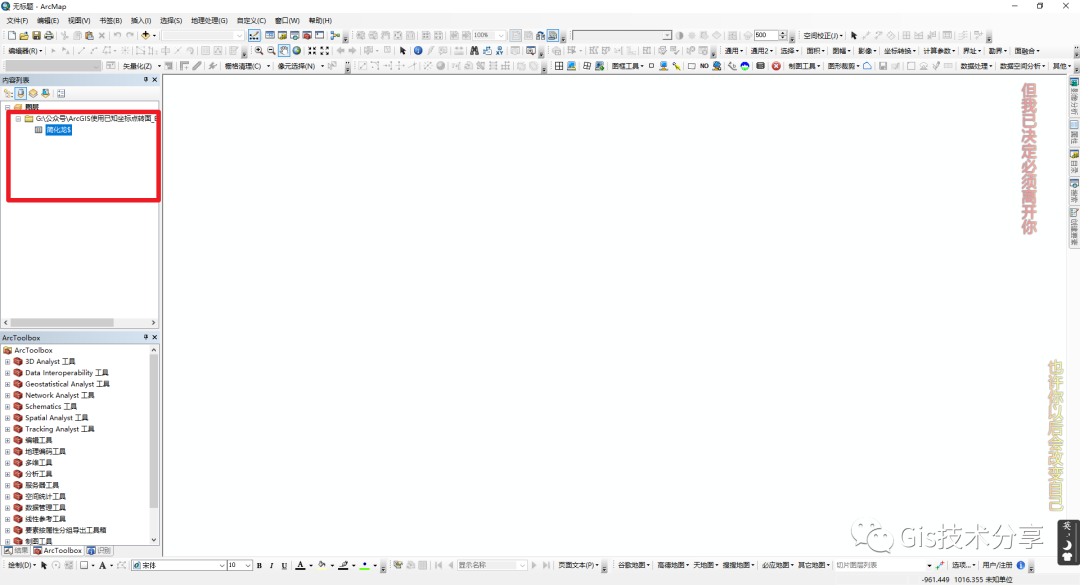1080x585 pixels.
Task: Toggle bold text formatting
Action: pos(259,566)
